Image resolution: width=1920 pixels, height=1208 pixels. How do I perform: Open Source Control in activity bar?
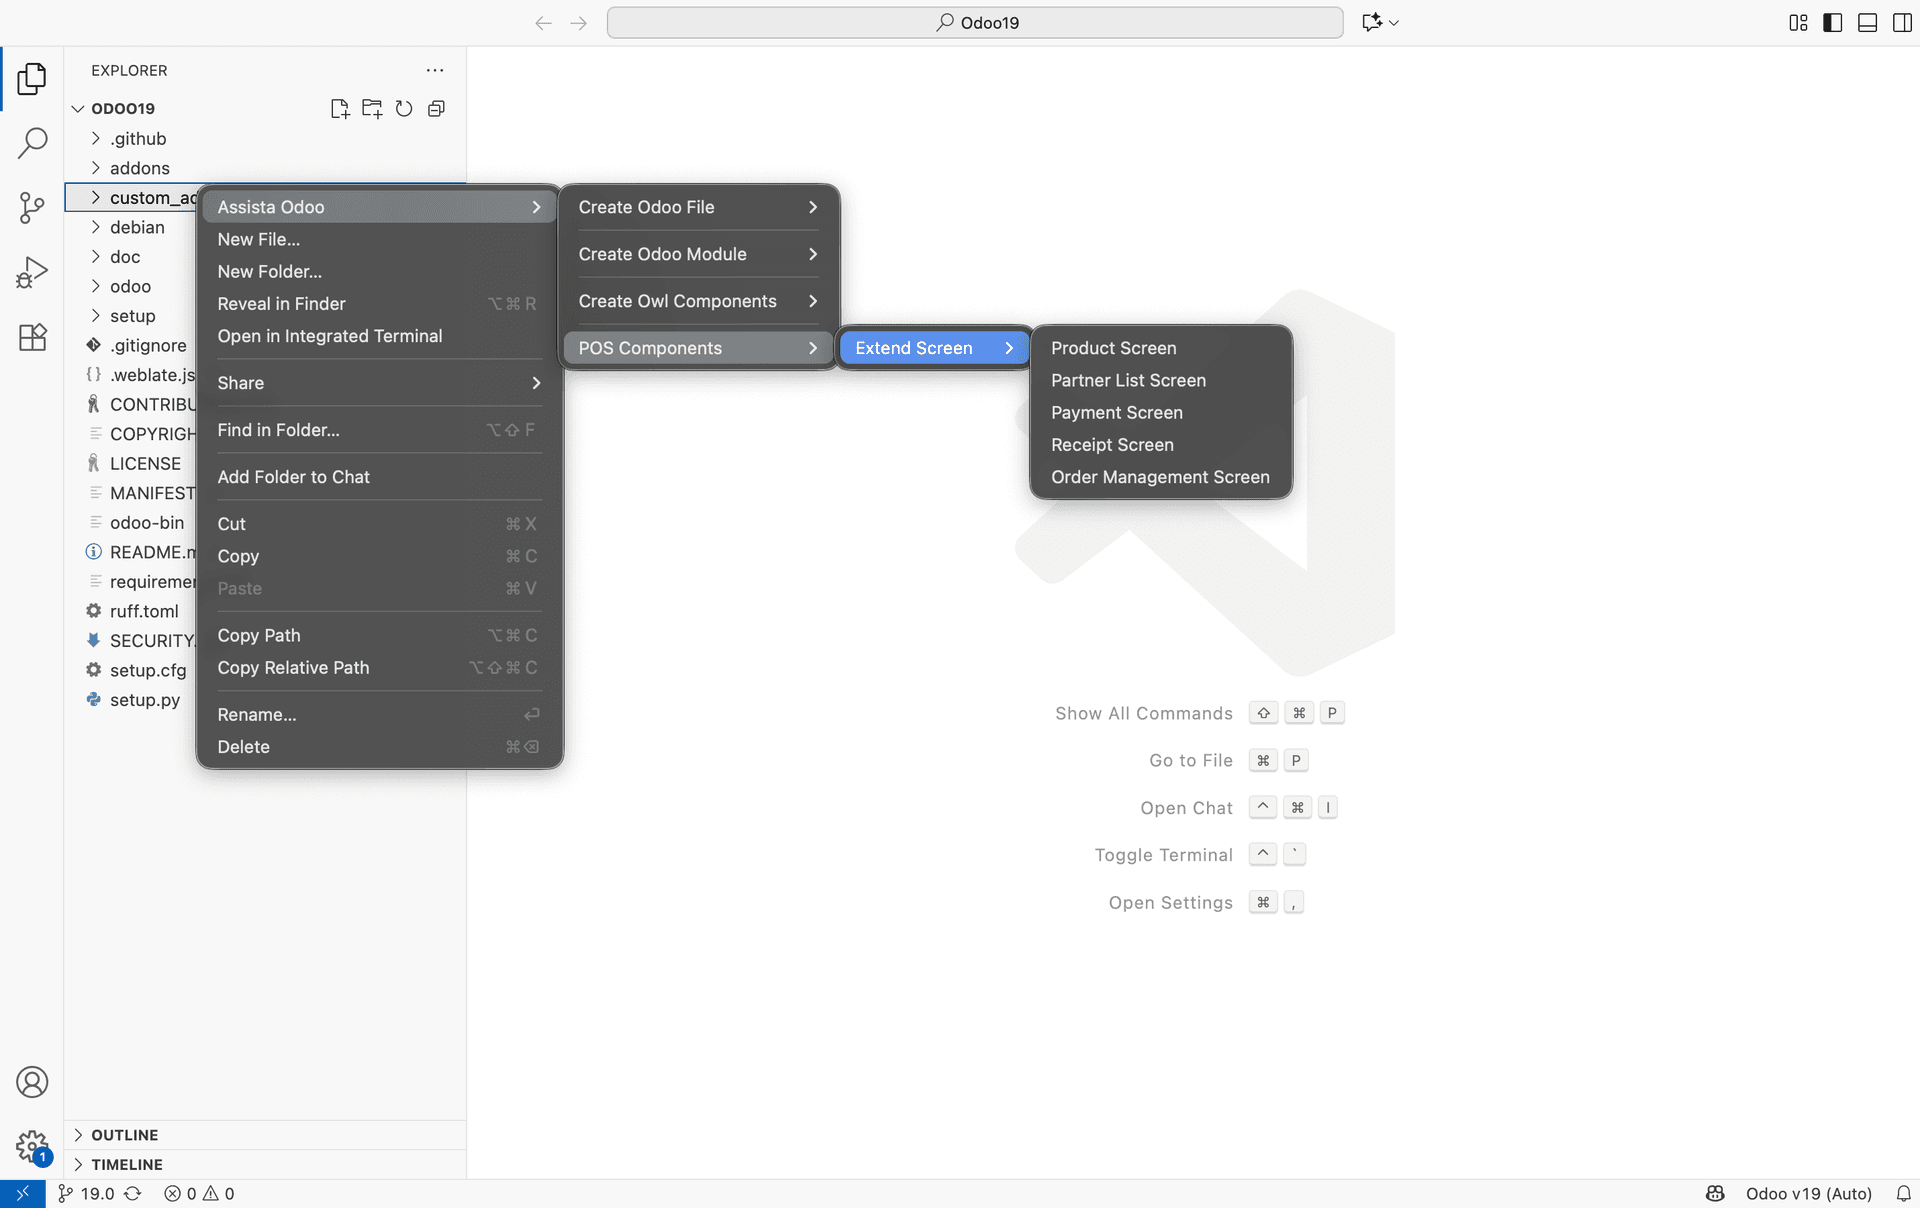pos(32,207)
